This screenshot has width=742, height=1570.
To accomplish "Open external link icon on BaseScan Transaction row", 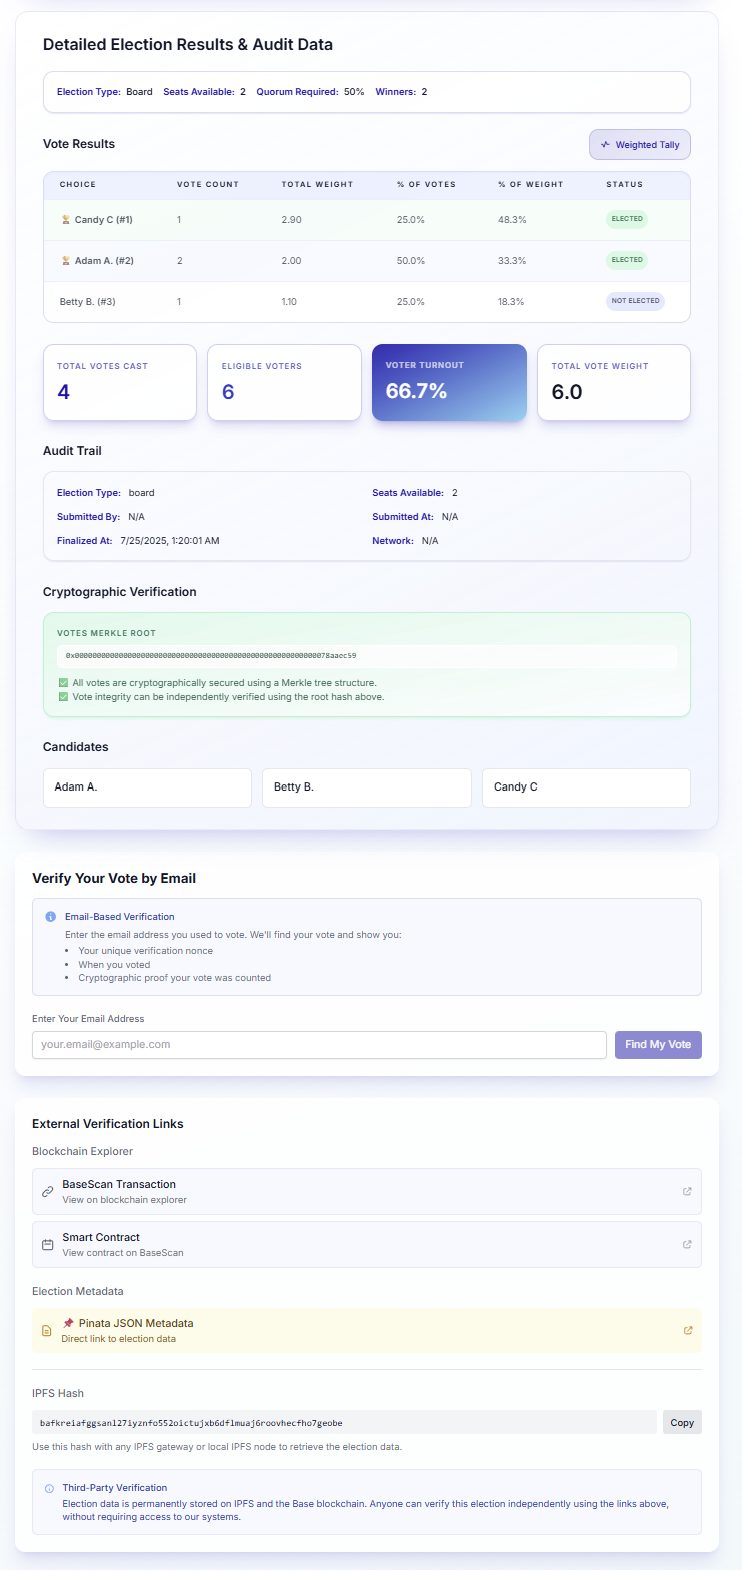I will tap(687, 1191).
